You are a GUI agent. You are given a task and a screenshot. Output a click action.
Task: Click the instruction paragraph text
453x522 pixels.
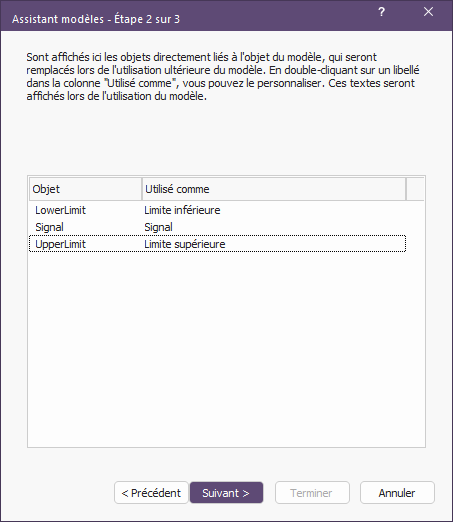tap(223, 77)
